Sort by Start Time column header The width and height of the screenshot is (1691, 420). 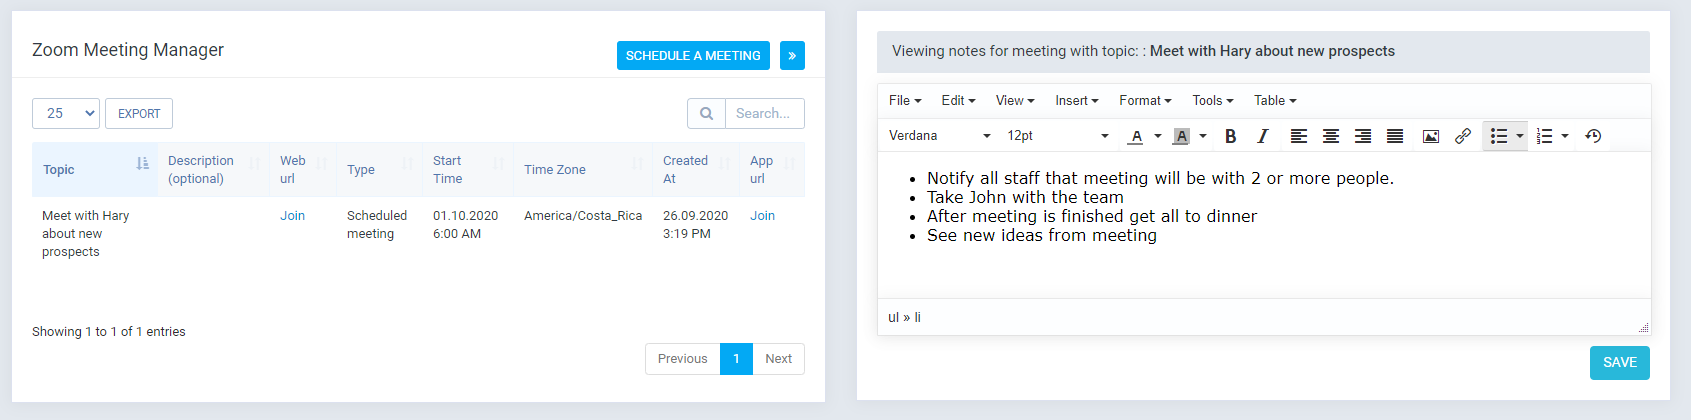tap(468, 170)
